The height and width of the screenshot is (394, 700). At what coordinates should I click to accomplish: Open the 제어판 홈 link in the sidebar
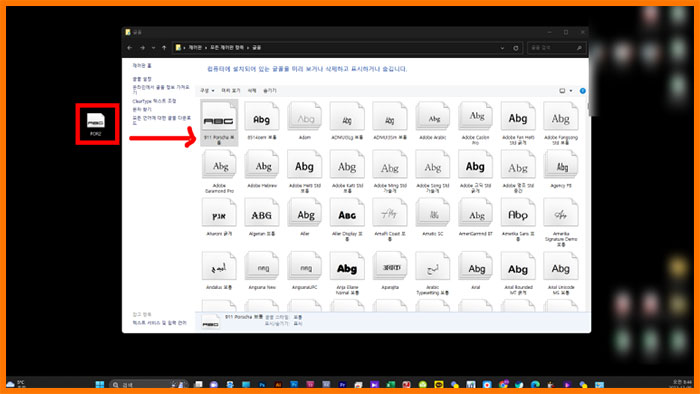[x=142, y=66]
